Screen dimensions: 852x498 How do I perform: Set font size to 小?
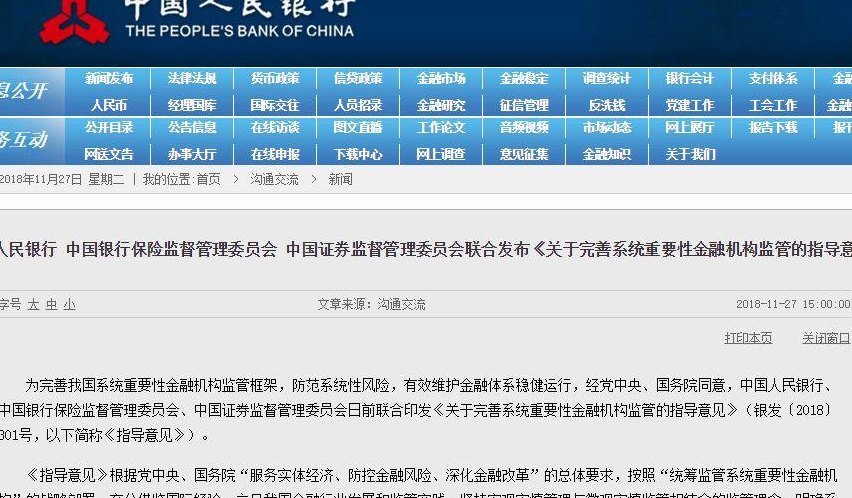(70, 304)
